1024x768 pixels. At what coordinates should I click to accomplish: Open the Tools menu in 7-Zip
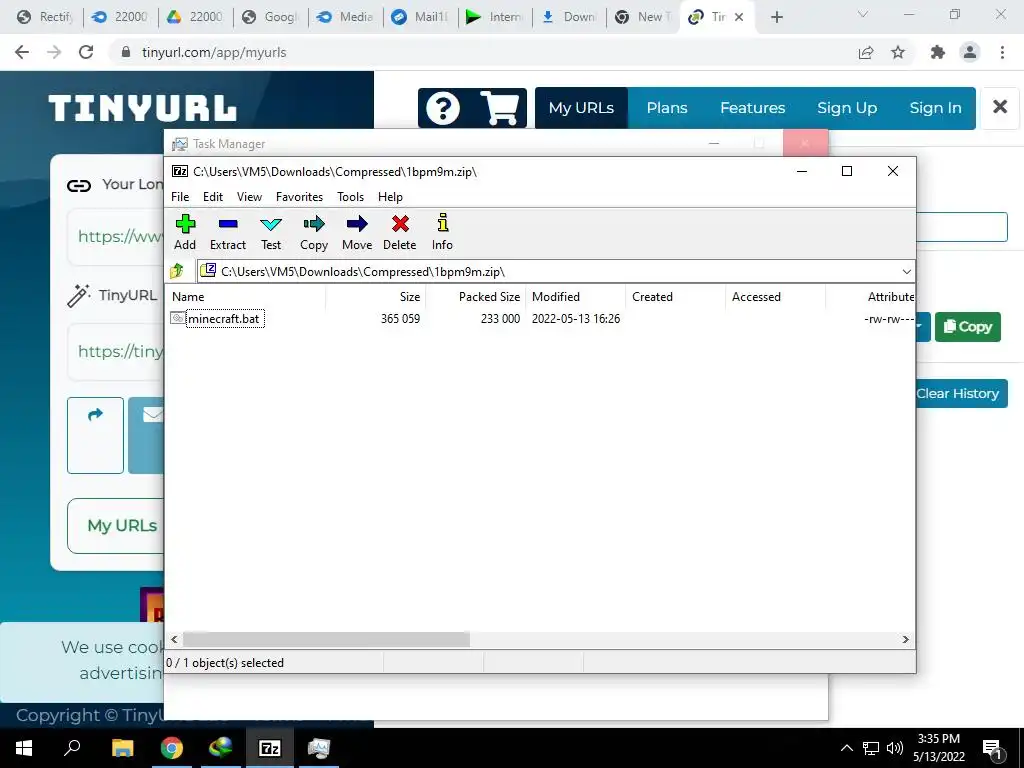coord(350,197)
